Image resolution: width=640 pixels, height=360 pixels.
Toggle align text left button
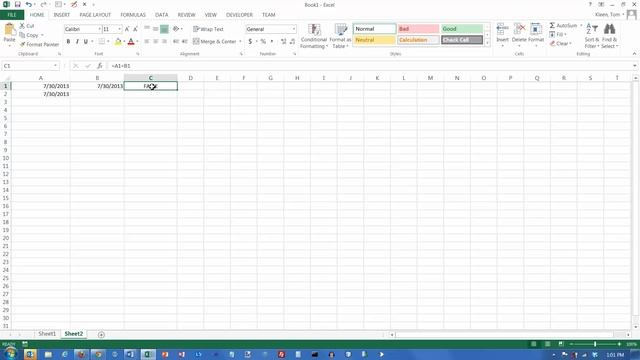pyautogui.click(x=147, y=41)
